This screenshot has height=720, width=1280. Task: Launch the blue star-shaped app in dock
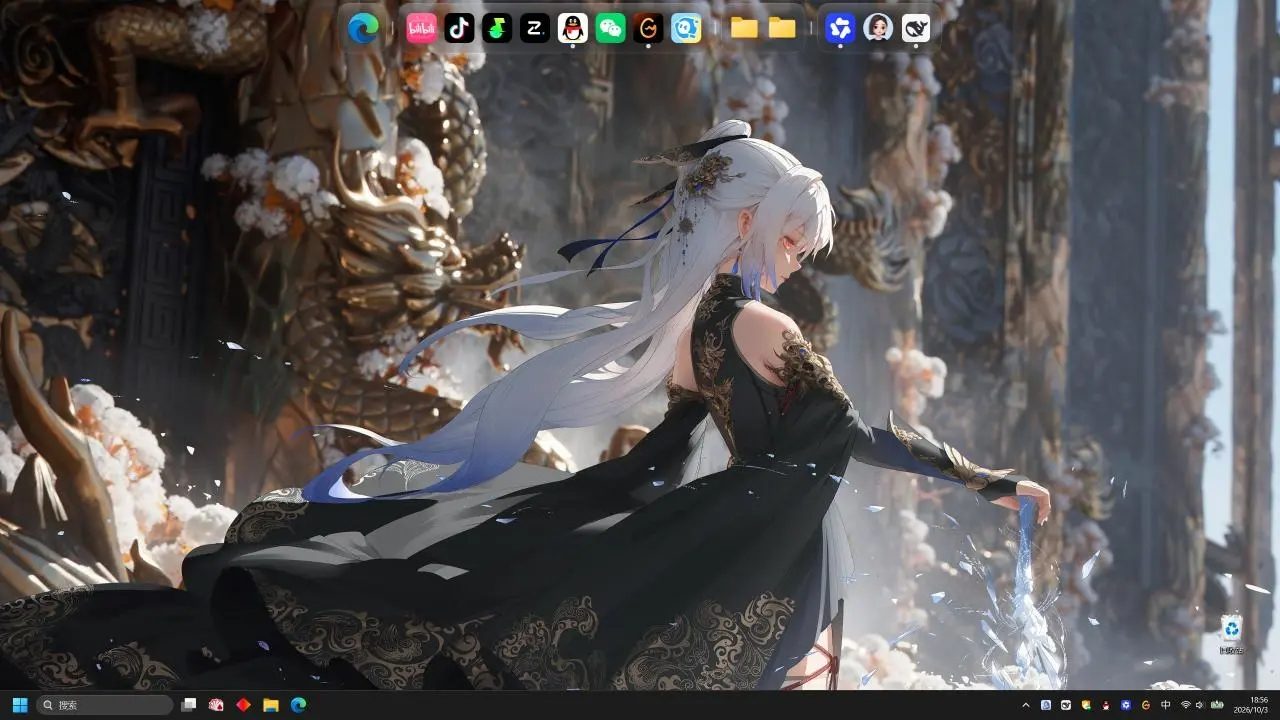click(840, 28)
